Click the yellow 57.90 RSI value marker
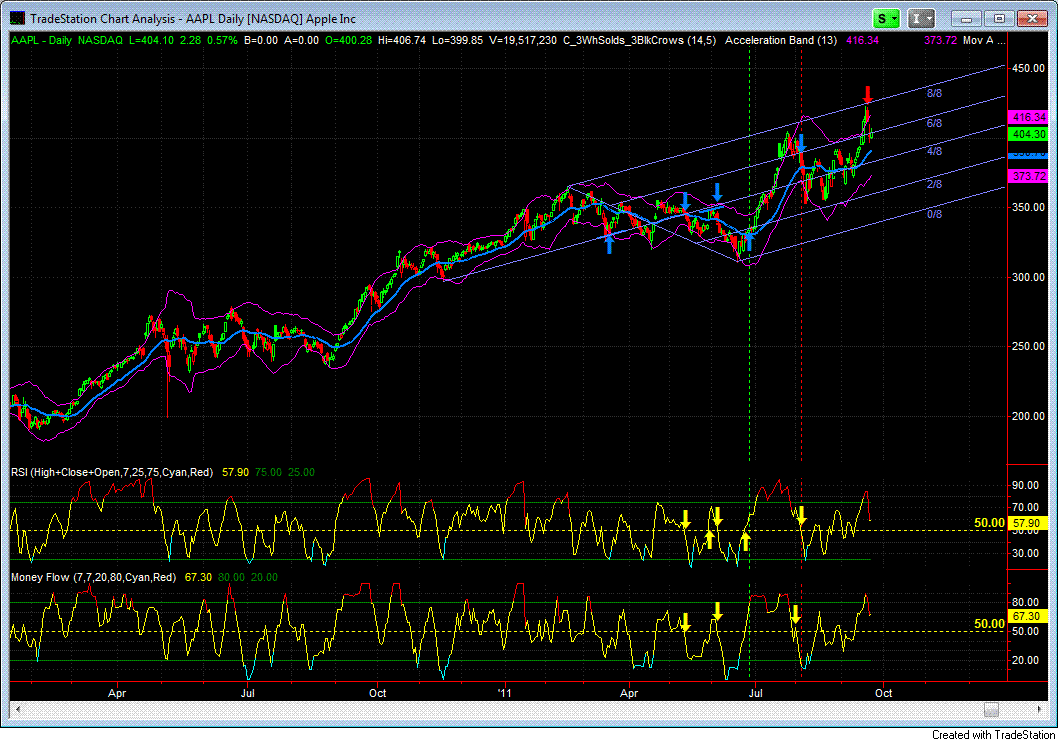 point(1028,523)
